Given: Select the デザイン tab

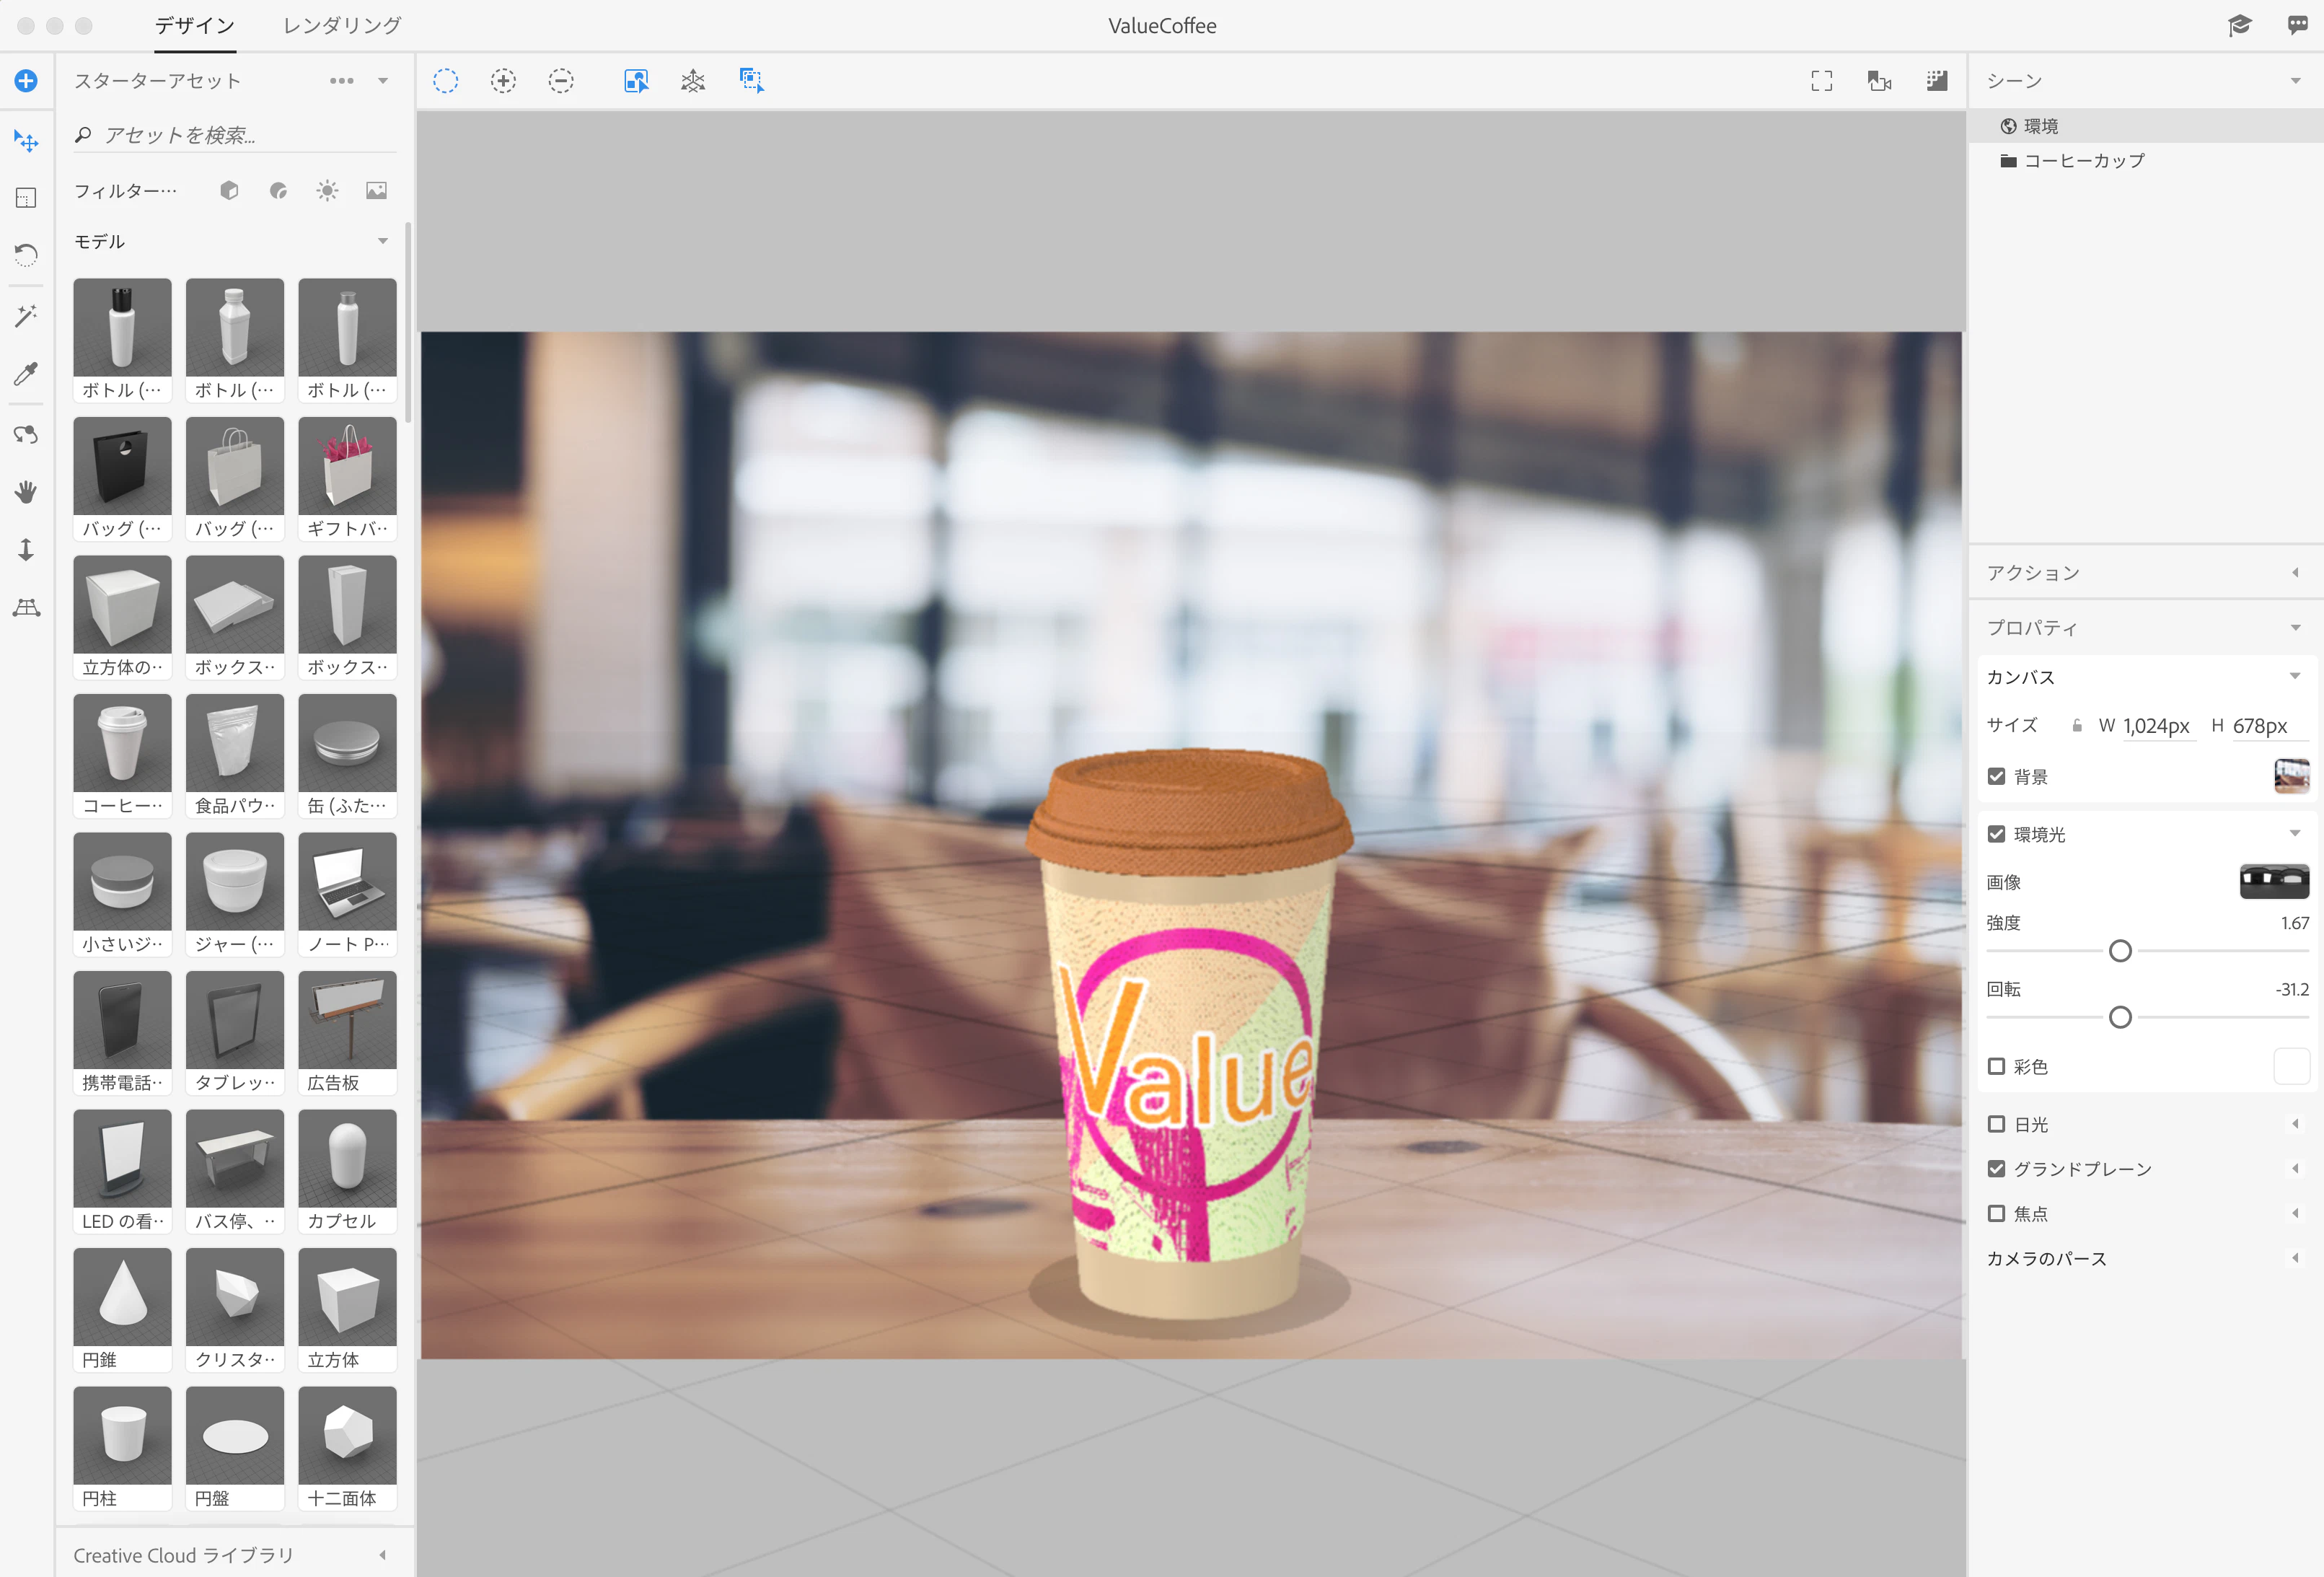Looking at the screenshot, I should point(195,25).
